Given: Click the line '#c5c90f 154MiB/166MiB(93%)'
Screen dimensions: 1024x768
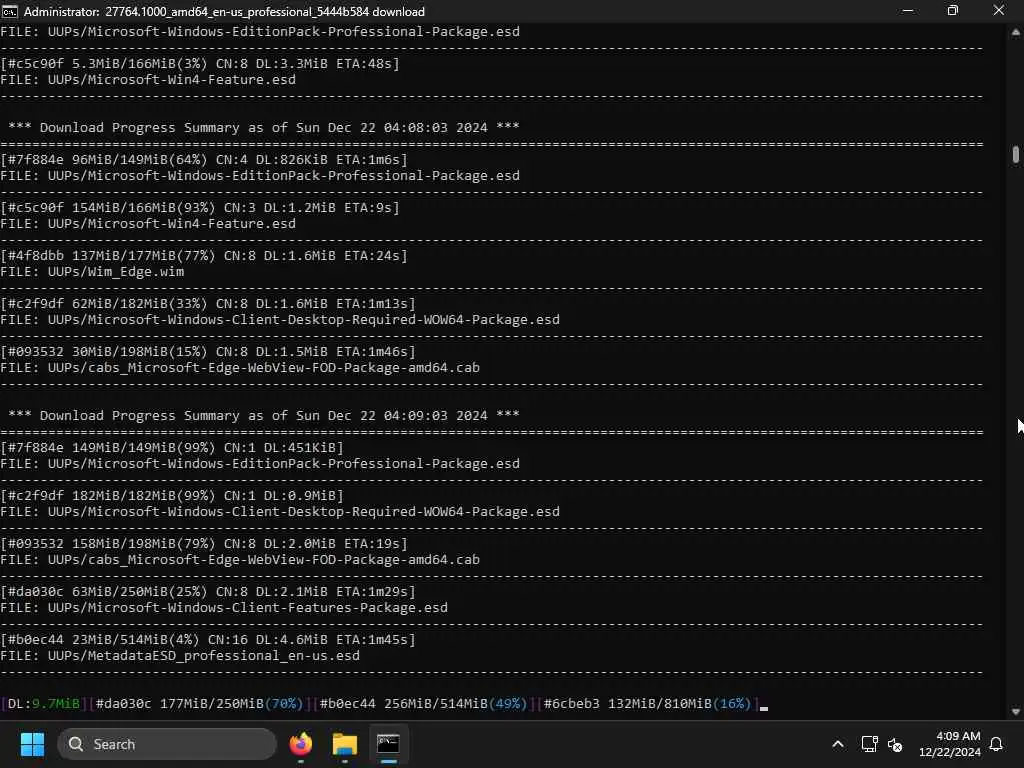Looking at the screenshot, I should pyautogui.click(x=200, y=208).
